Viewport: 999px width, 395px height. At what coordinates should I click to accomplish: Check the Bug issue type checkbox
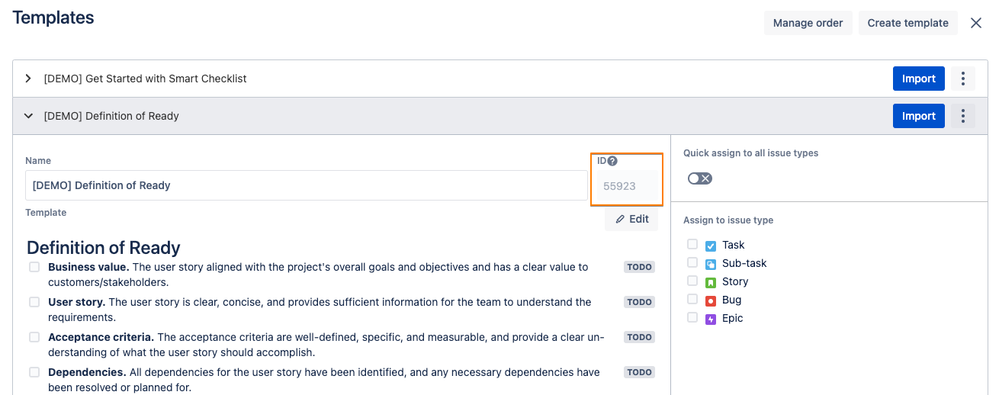692,299
